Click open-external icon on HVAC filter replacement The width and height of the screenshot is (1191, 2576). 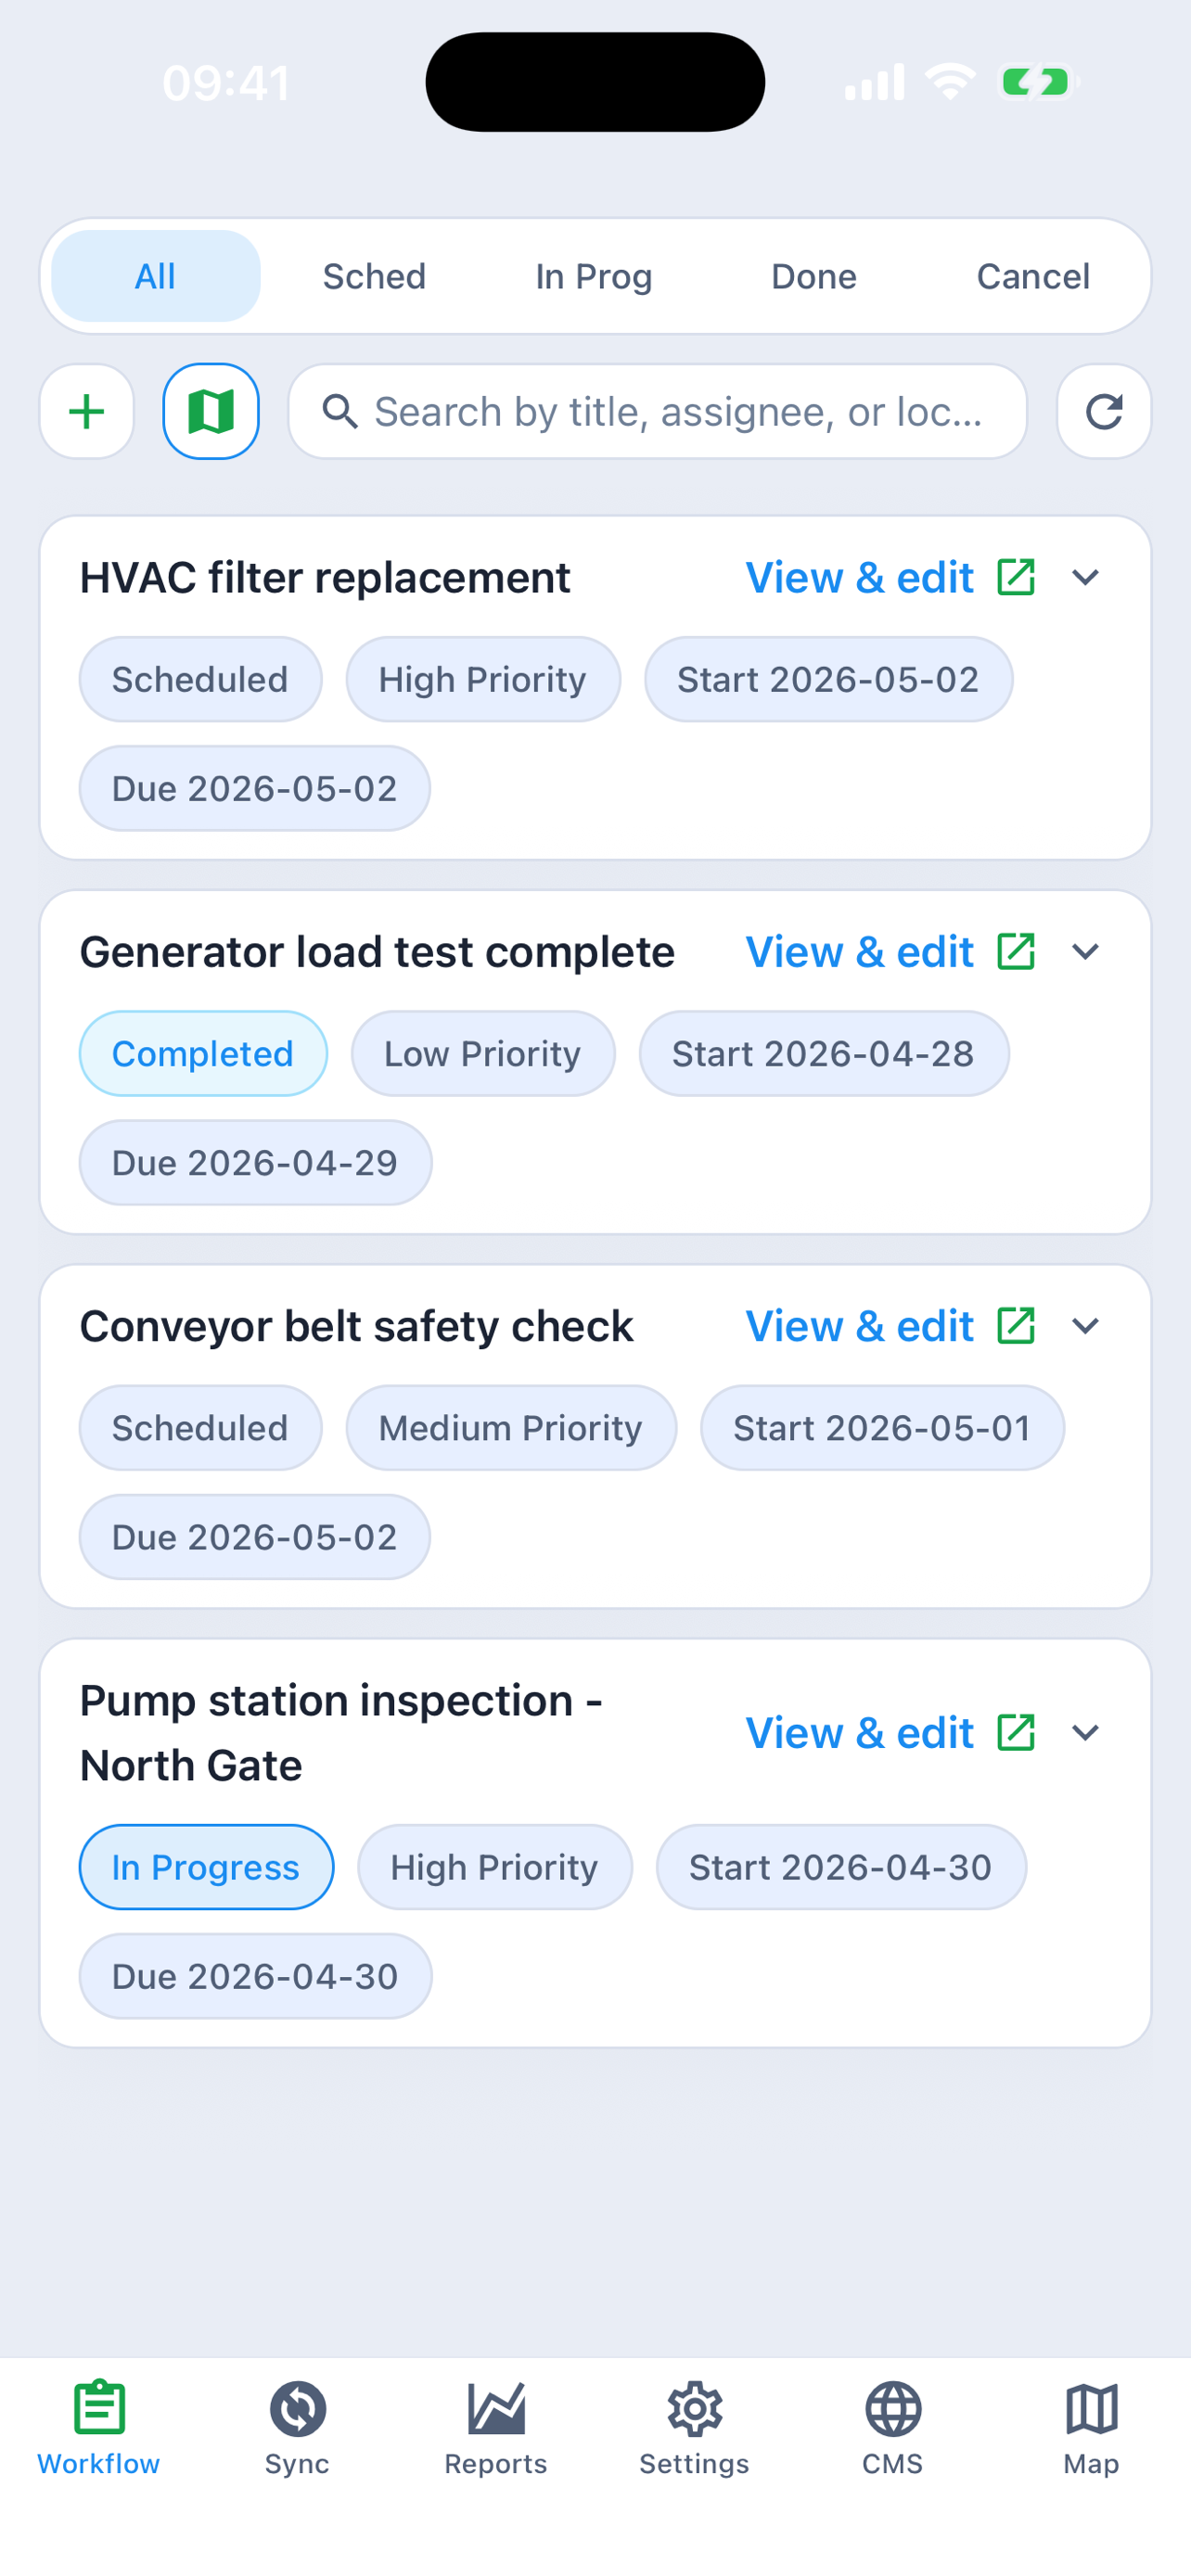1016,577
